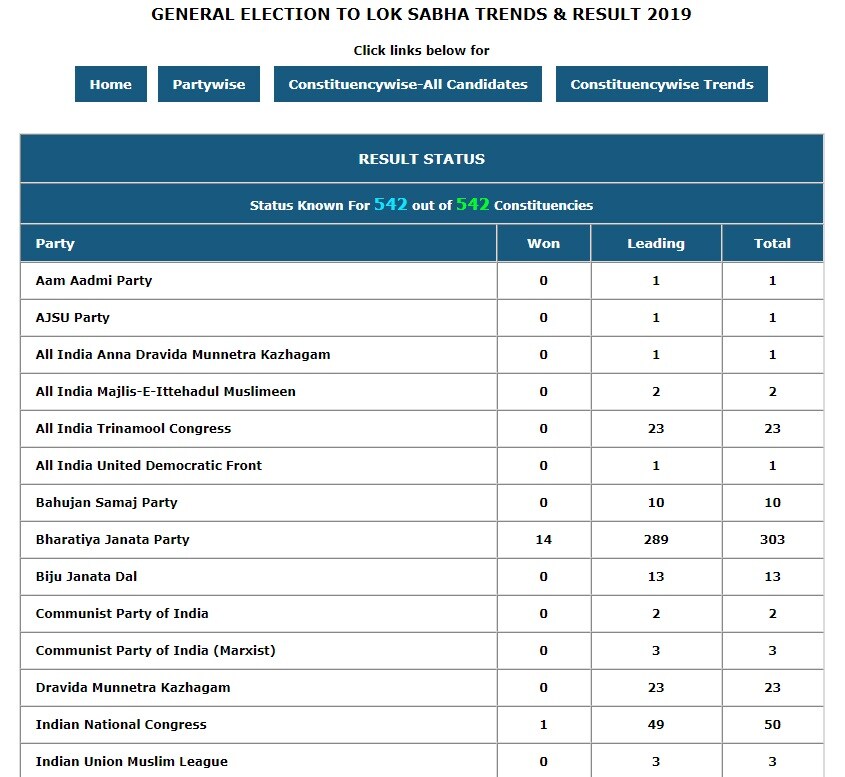Click the Communist Party of India name
845x777 pixels.
click(122, 614)
